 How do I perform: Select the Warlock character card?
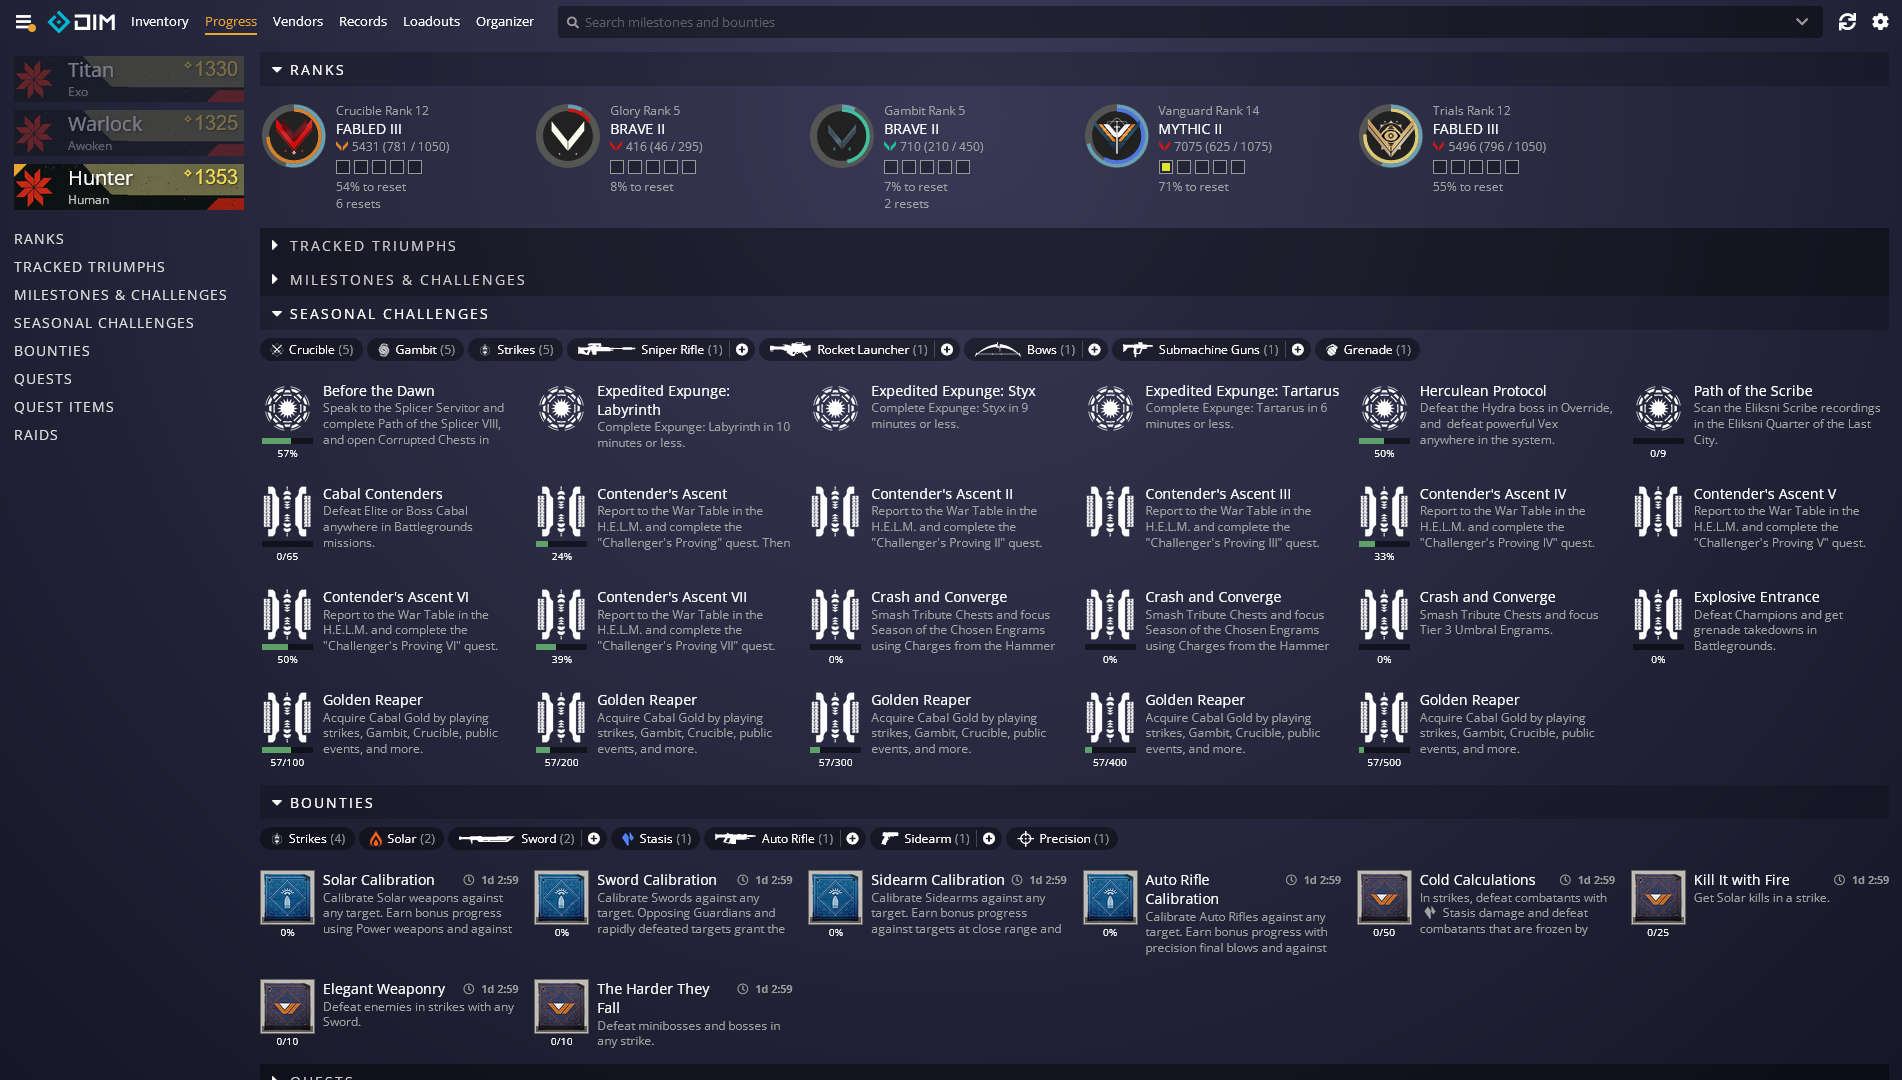coord(129,133)
